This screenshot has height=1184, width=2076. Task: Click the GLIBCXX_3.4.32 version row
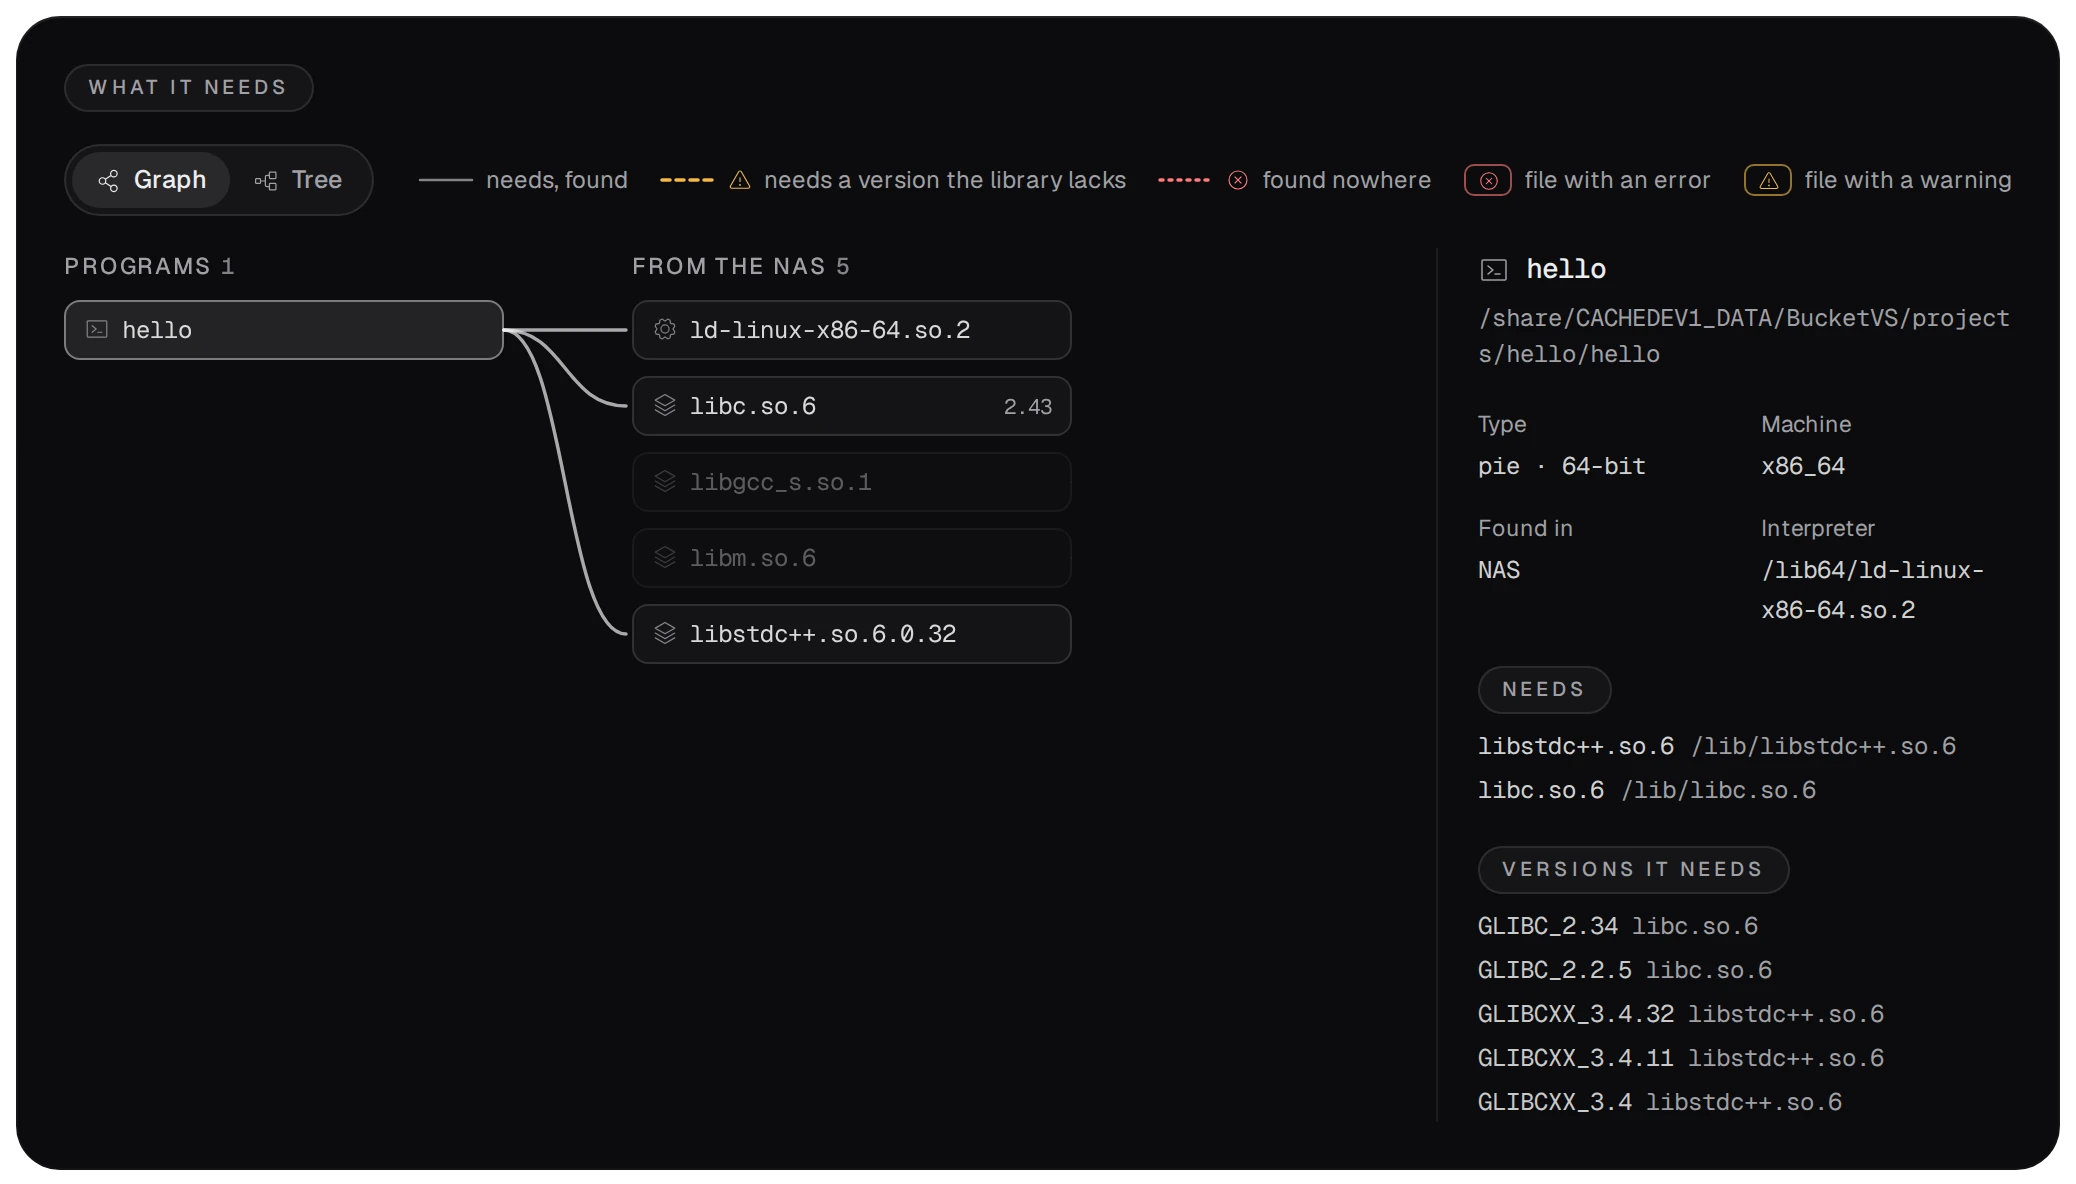[1681, 1014]
